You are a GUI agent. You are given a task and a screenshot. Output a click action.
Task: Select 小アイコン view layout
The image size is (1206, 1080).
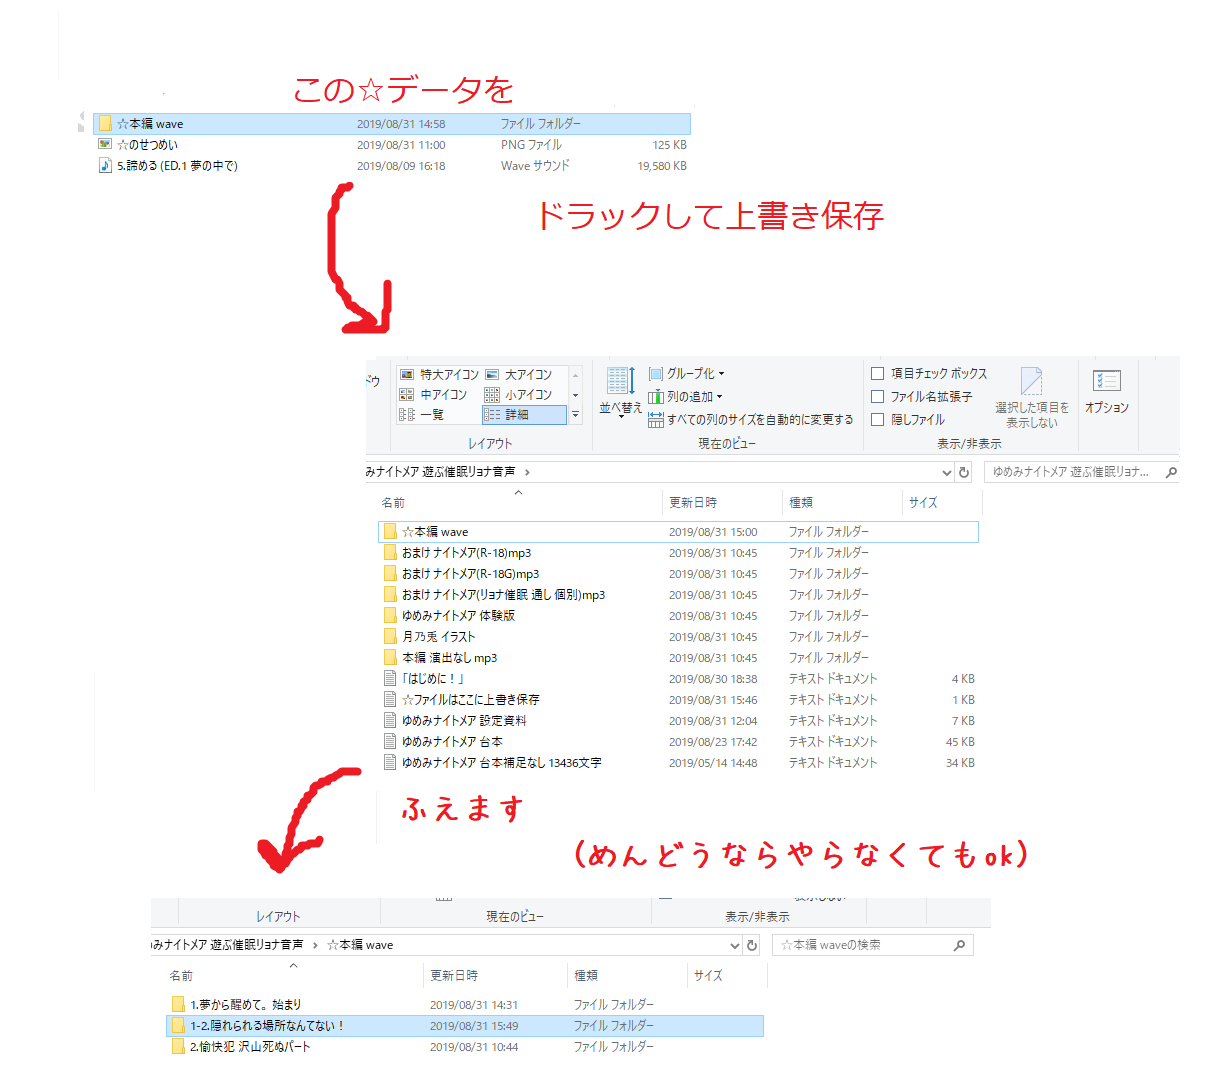pos(519,395)
